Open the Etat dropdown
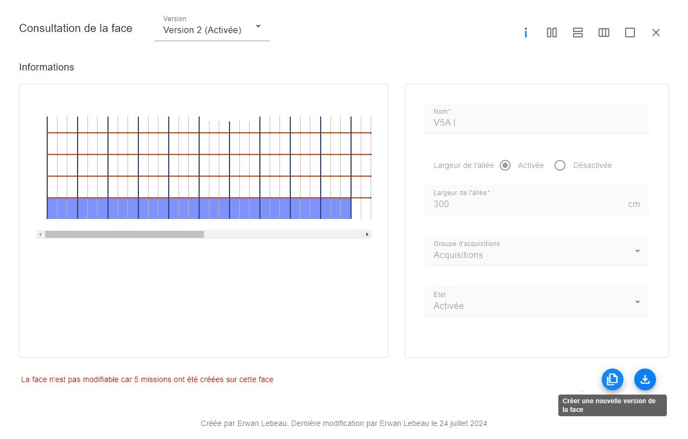Image resolution: width=688 pixels, height=439 pixels. [536, 302]
